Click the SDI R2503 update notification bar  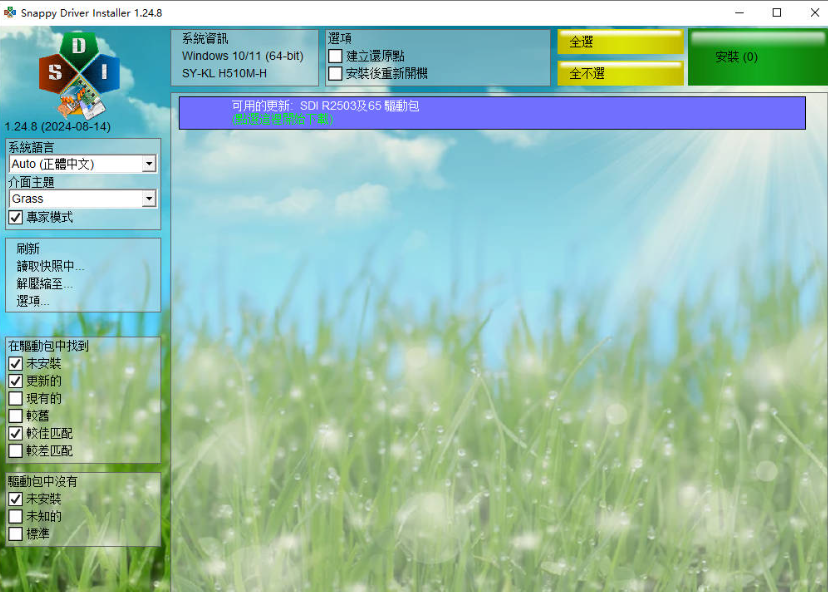click(491, 112)
